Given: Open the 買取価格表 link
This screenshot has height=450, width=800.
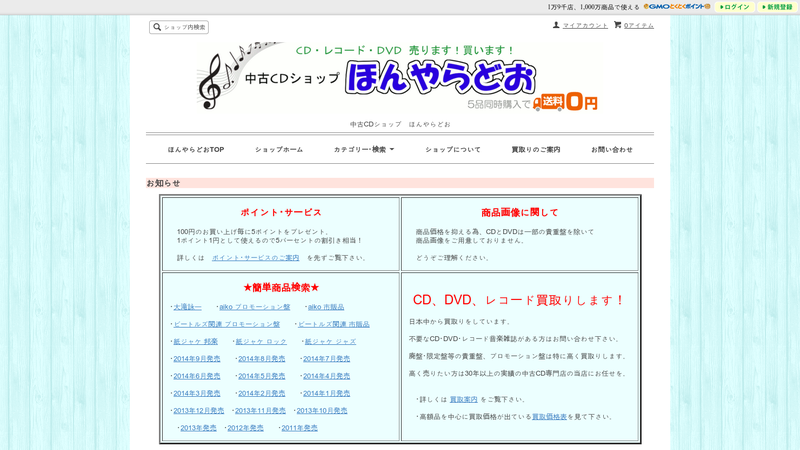Looking at the screenshot, I should click(549, 417).
